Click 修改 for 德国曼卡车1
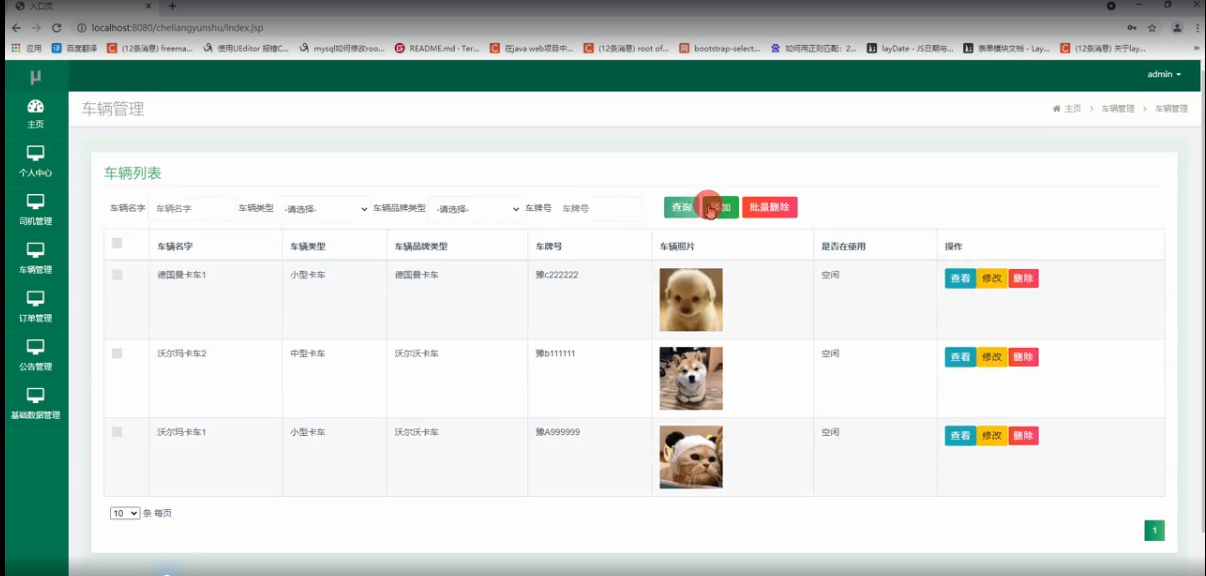This screenshot has height=576, width=1206. (992, 278)
